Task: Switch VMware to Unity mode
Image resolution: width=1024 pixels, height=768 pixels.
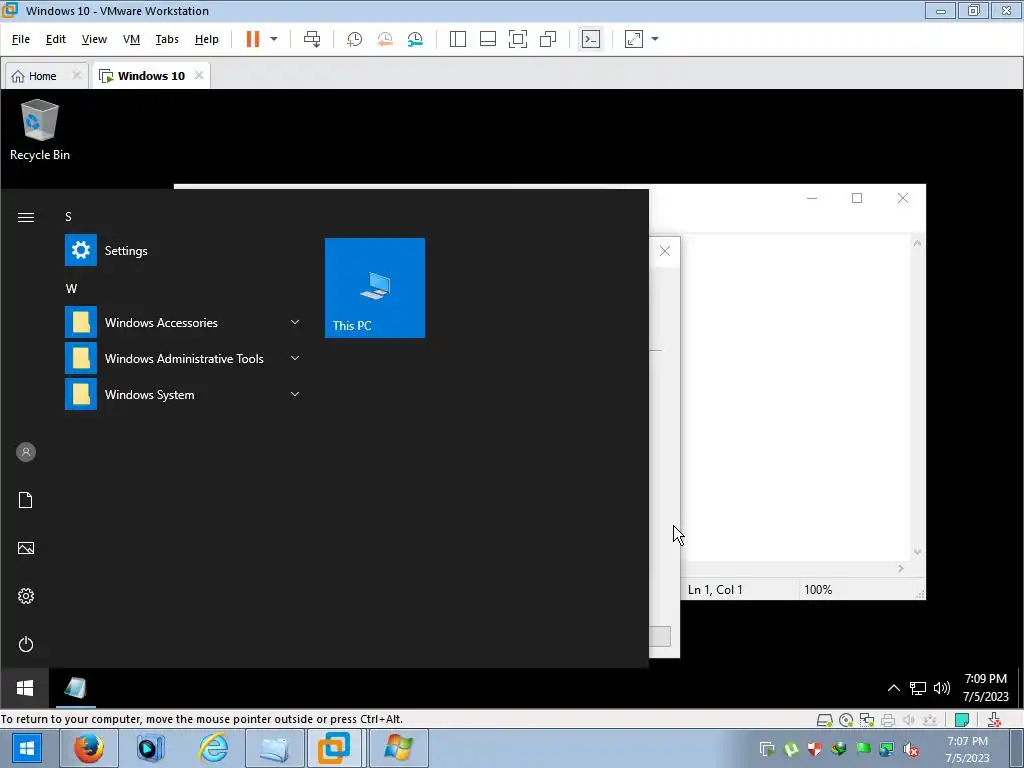Action: tap(548, 39)
